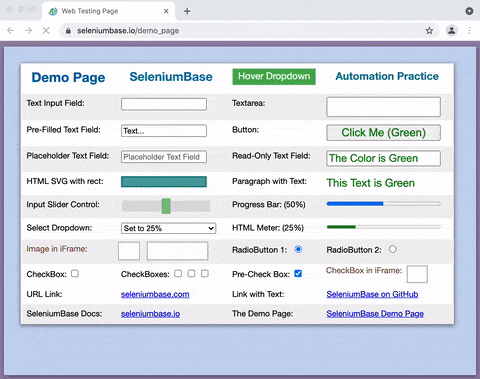Open the Chrome profile avatar icon
The height and width of the screenshot is (379, 480).
[452, 31]
